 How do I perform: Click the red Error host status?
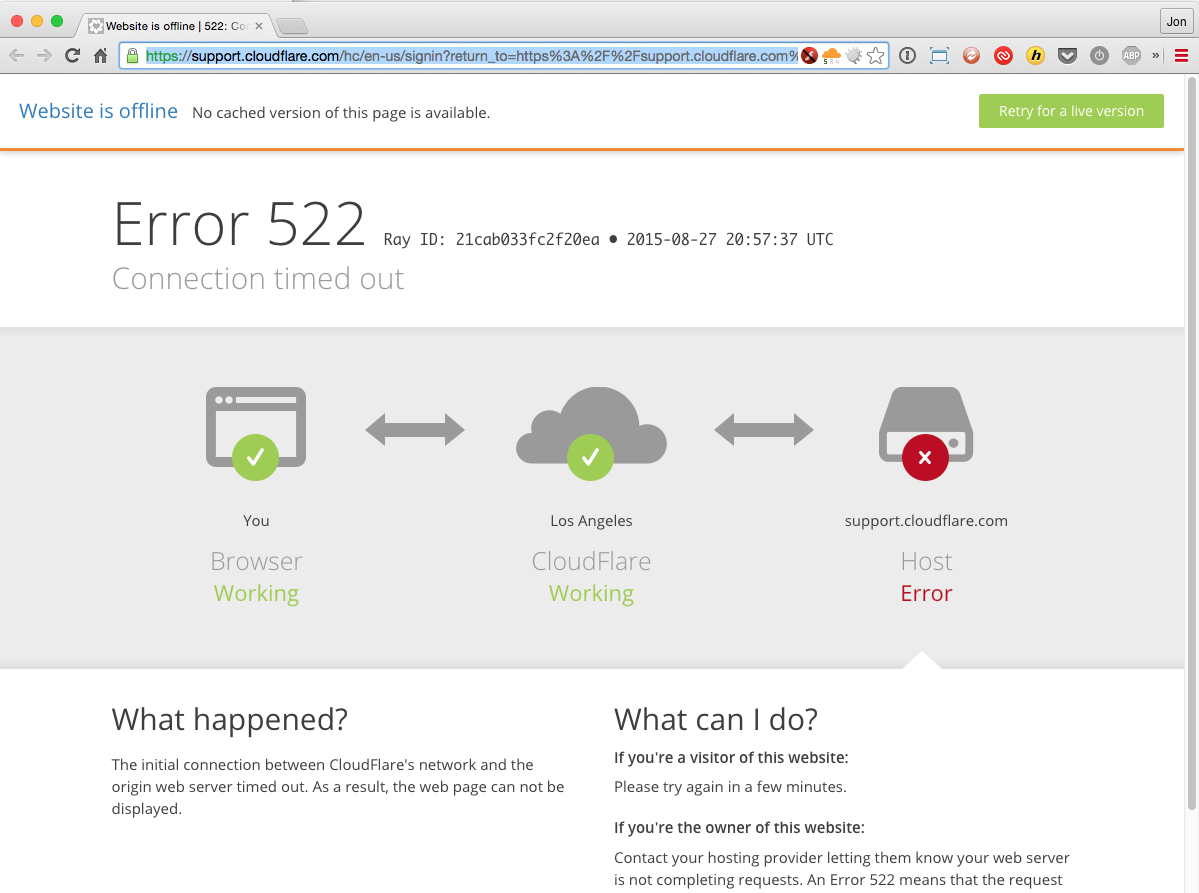[926, 593]
